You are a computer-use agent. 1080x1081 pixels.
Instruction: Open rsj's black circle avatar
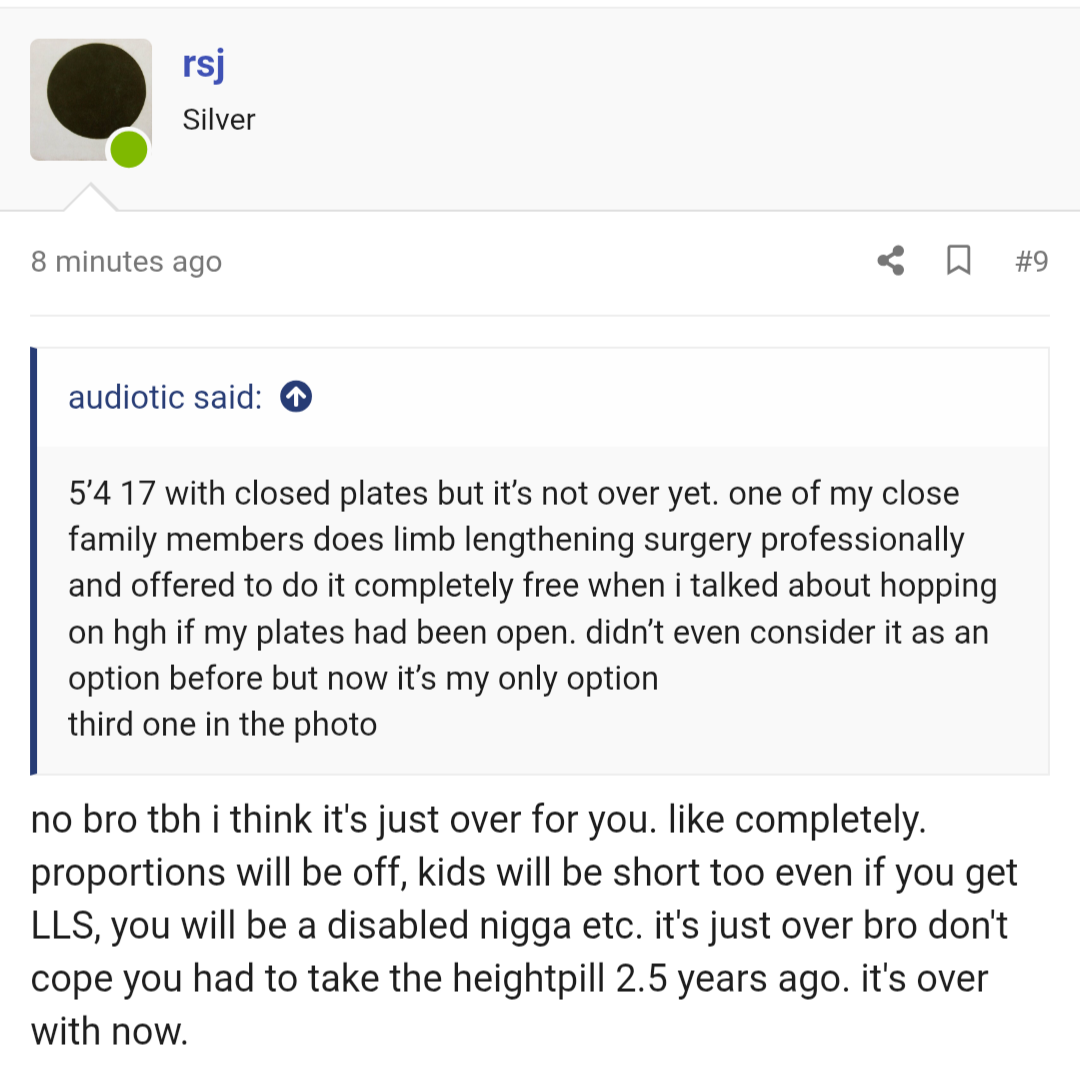(91, 100)
